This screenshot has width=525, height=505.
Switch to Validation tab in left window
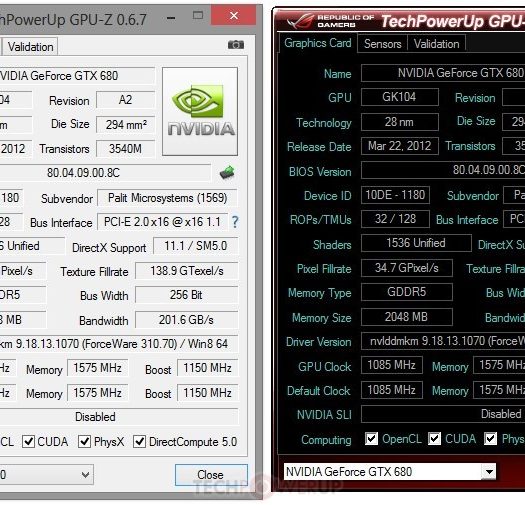pos(30,47)
